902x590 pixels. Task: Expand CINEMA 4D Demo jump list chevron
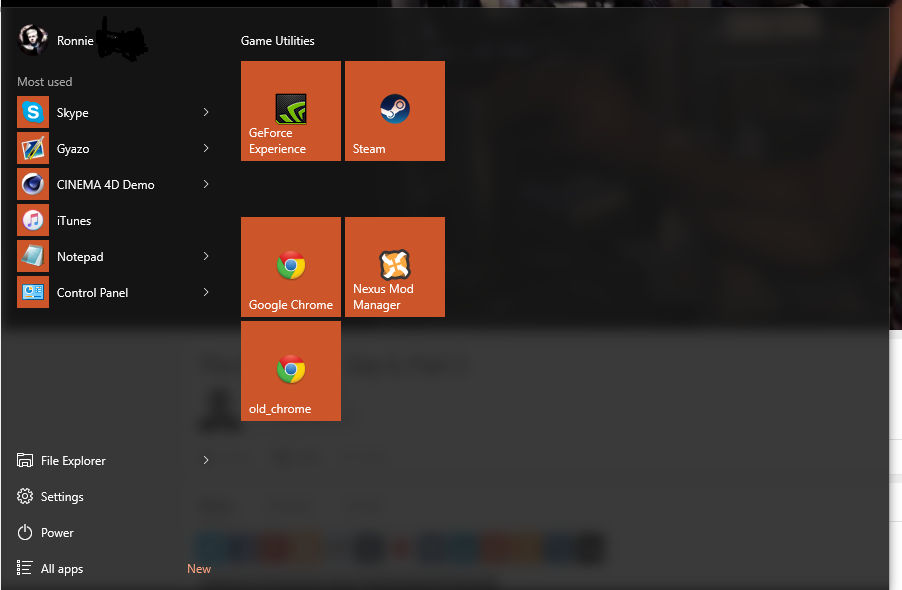point(206,184)
